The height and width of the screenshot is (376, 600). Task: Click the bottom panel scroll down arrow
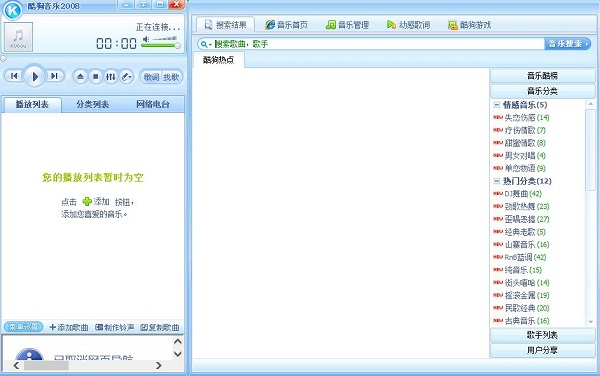pyautogui.click(x=178, y=354)
